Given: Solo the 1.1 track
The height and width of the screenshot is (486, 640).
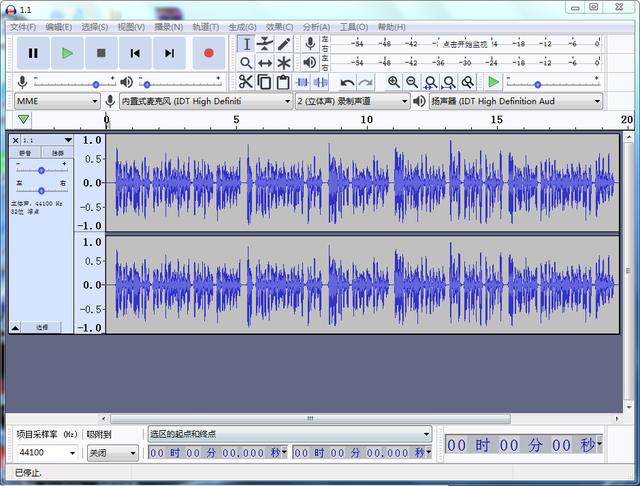Looking at the screenshot, I should point(57,153).
